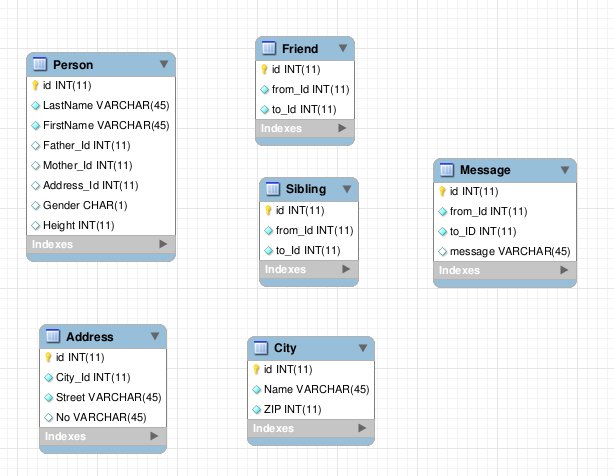This screenshot has width=614, height=476.
Task: Click the diamond icon beside Height
Action: click(36, 225)
